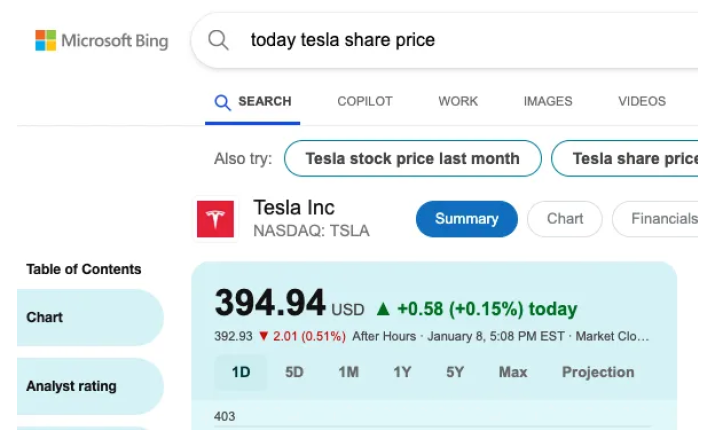The height and width of the screenshot is (441, 716).
Task: Switch to the WORK tab
Action: tap(458, 101)
